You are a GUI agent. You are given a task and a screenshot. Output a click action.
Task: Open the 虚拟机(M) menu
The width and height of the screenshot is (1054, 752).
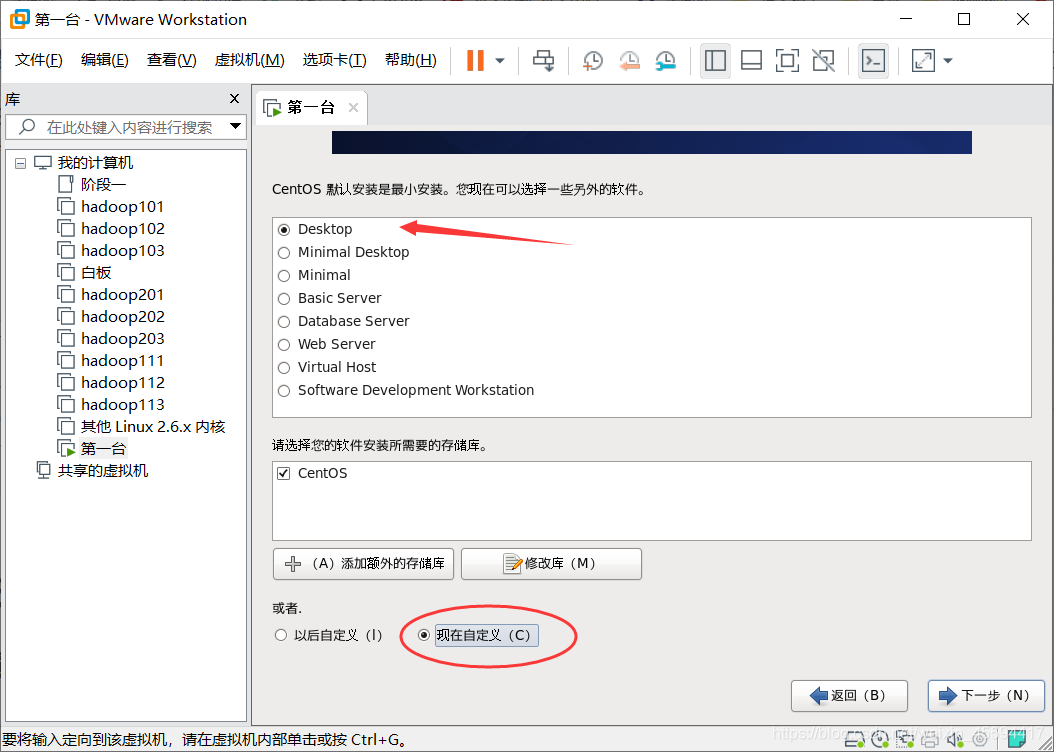coord(249,60)
